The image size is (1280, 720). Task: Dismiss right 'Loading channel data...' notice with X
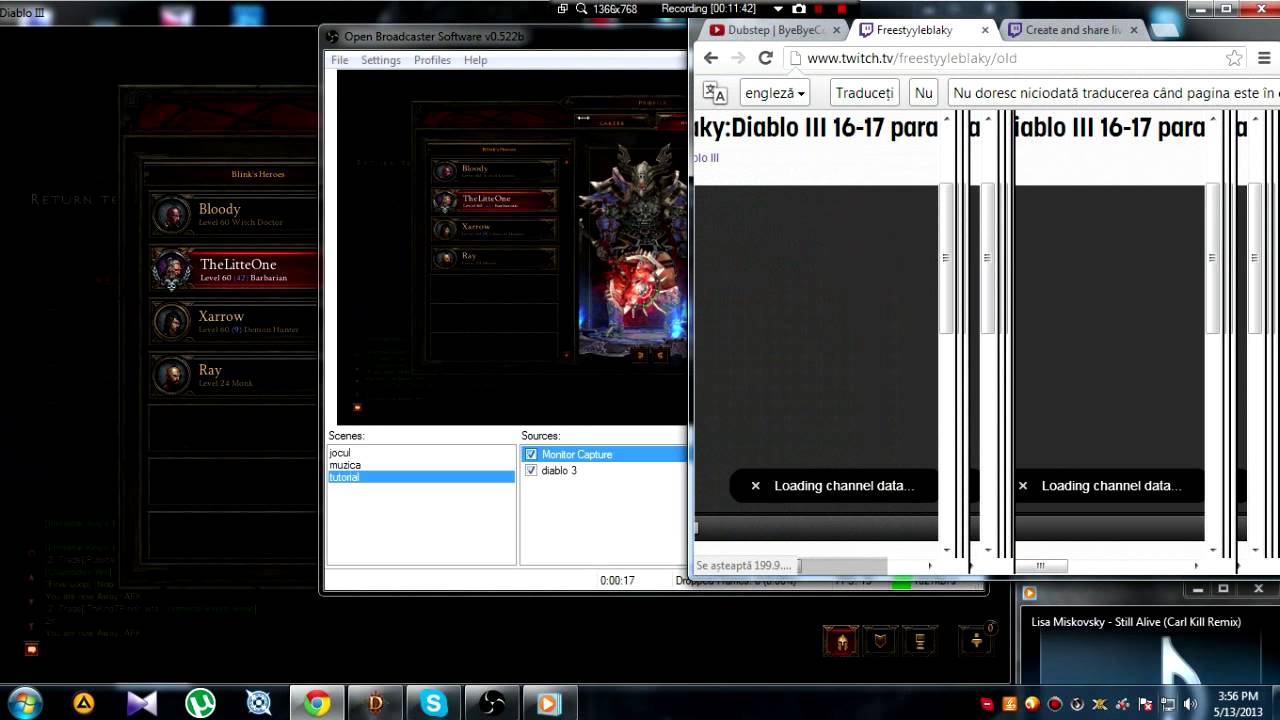1022,486
